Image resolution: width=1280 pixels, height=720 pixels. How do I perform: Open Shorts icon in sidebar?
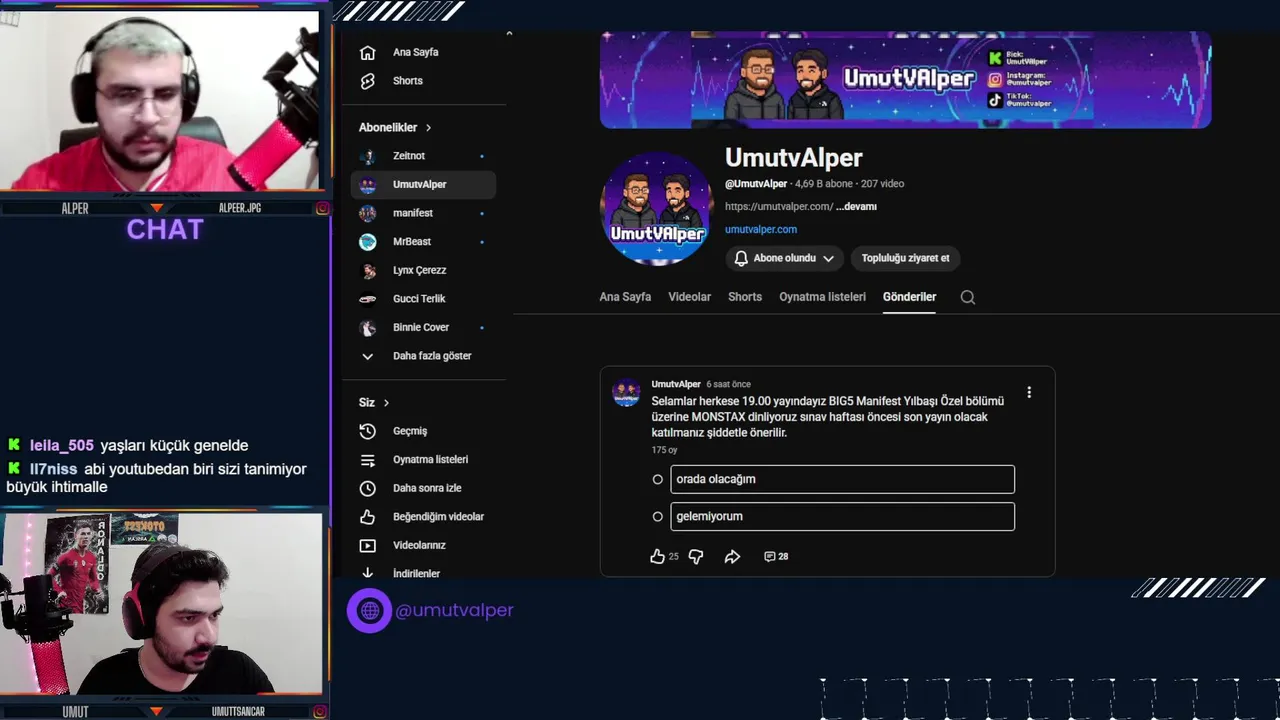[368, 81]
